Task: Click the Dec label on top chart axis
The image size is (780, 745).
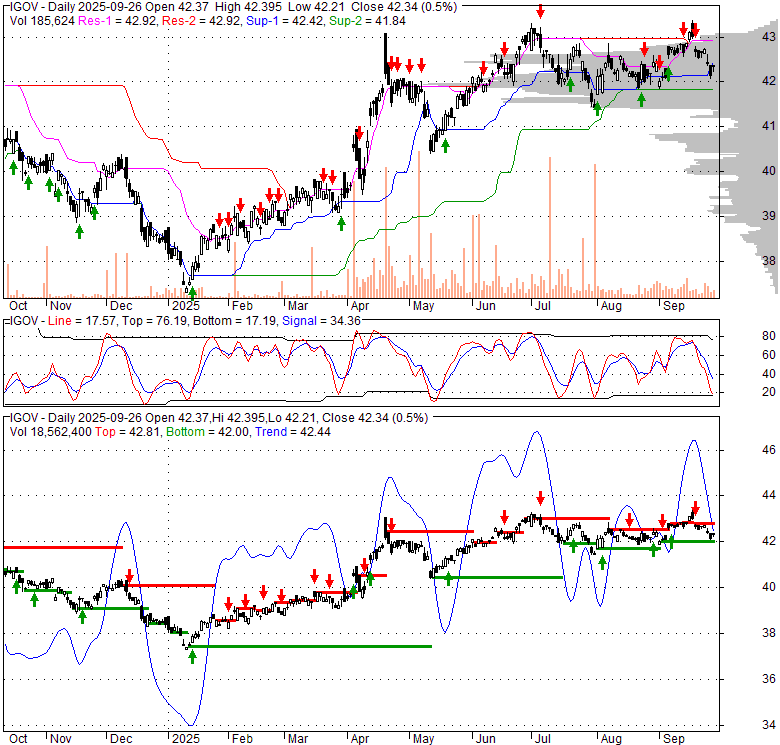Action: coord(121,306)
